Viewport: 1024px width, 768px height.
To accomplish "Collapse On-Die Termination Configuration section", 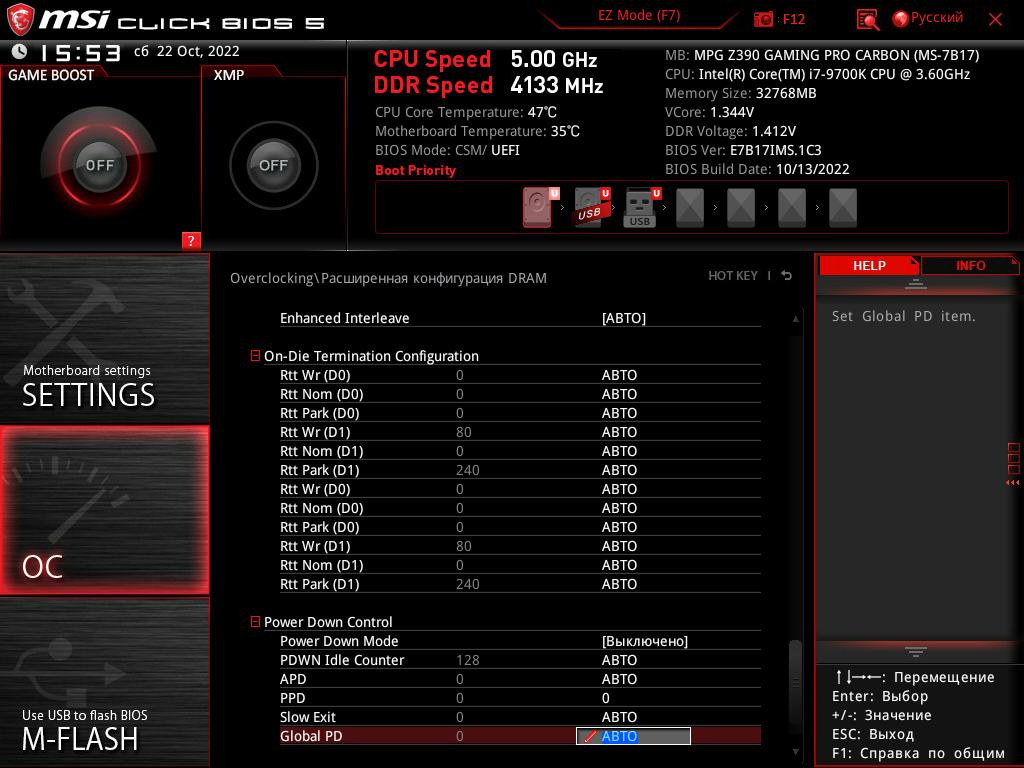I will click(x=255, y=356).
